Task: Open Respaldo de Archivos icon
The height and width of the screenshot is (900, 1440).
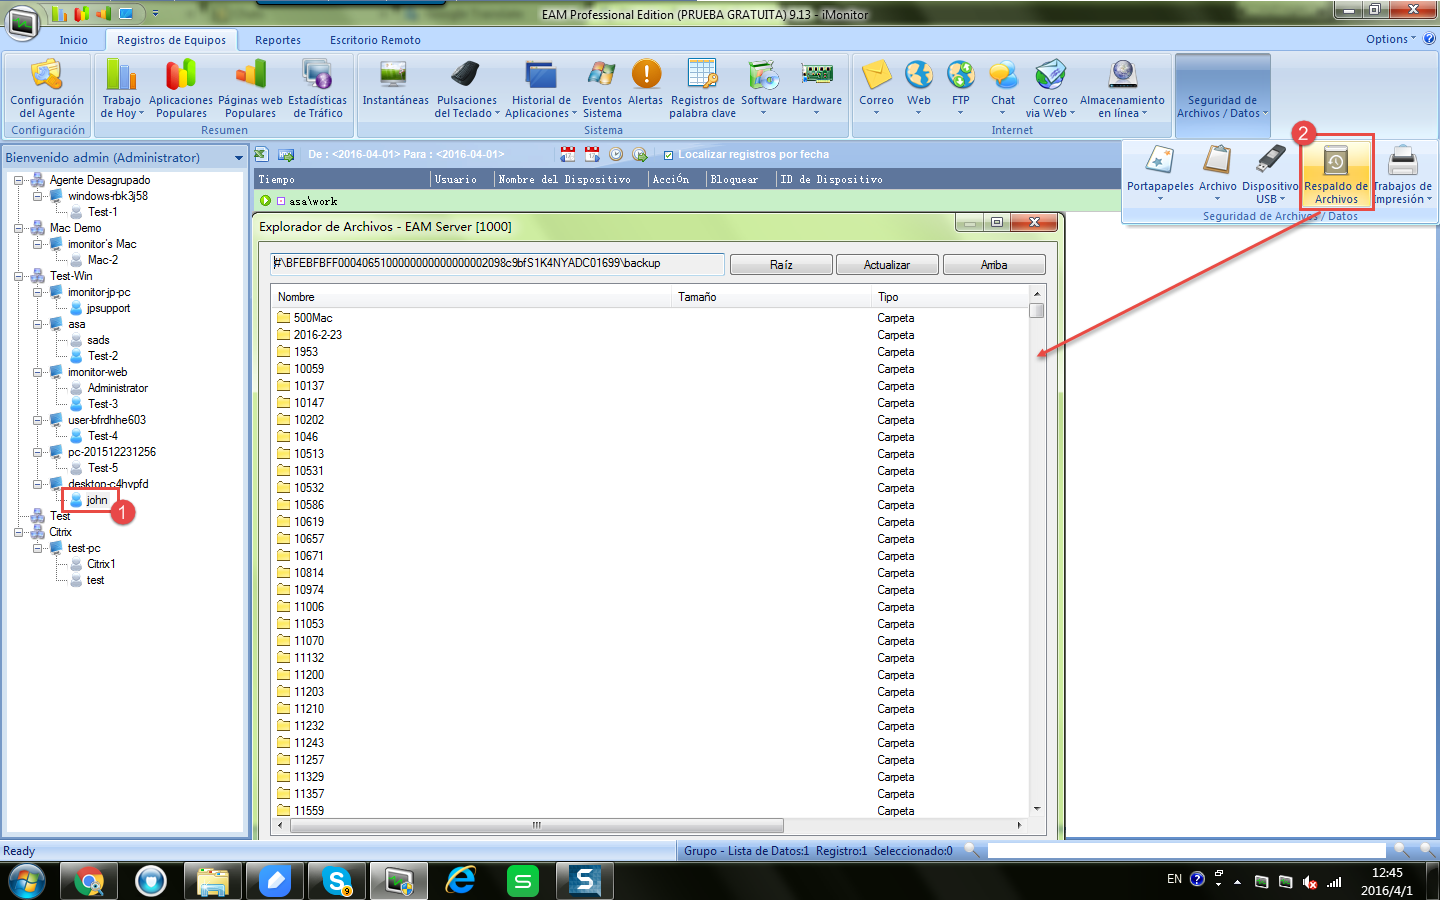Action: 1335,172
